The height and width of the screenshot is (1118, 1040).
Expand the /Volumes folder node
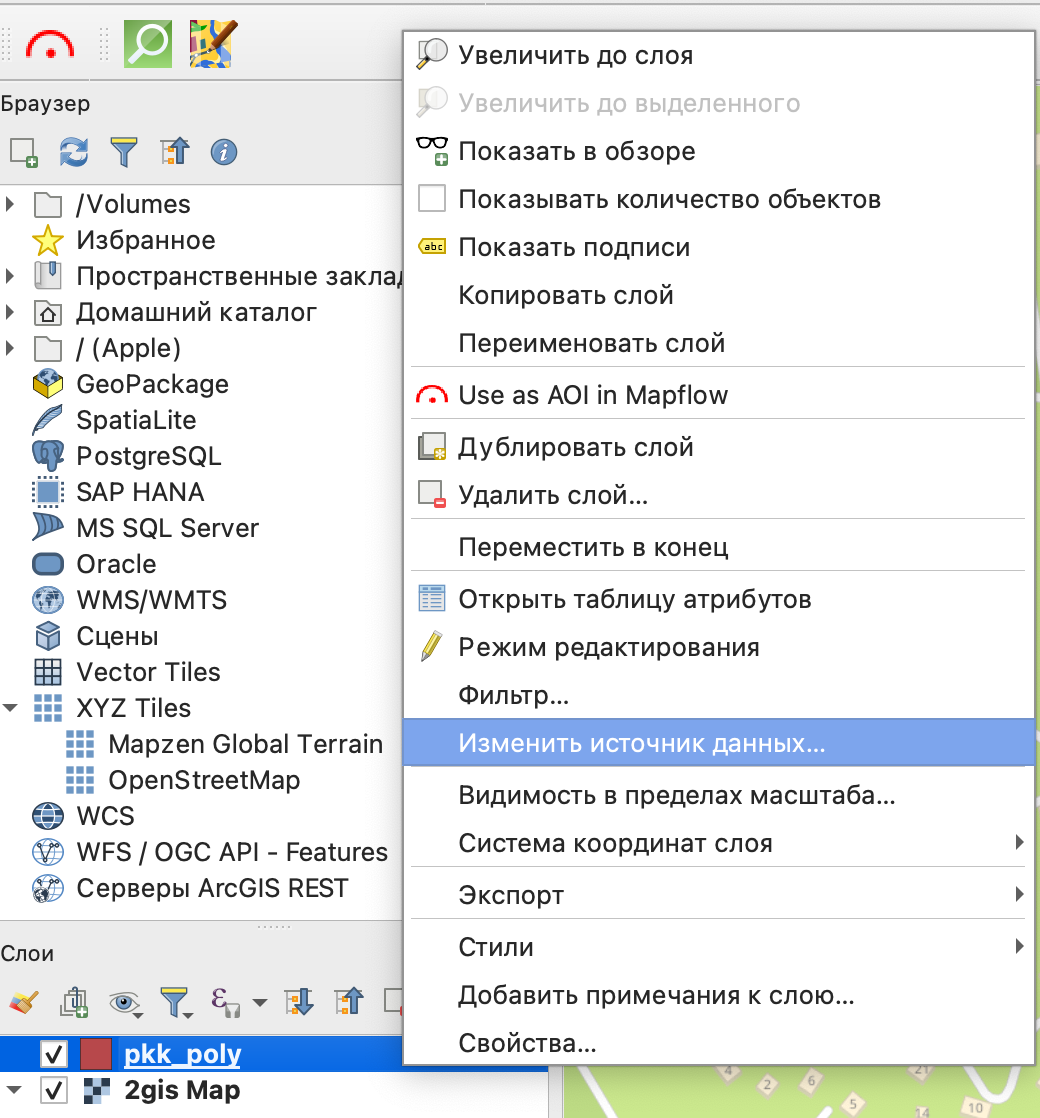point(11,204)
